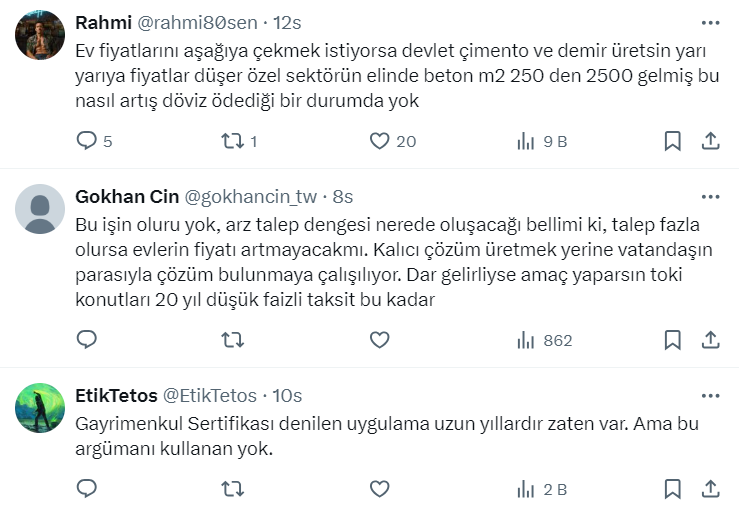Open more options on EtikTetos's tweet
Viewport: 739px width, 515px height.
pos(710,395)
